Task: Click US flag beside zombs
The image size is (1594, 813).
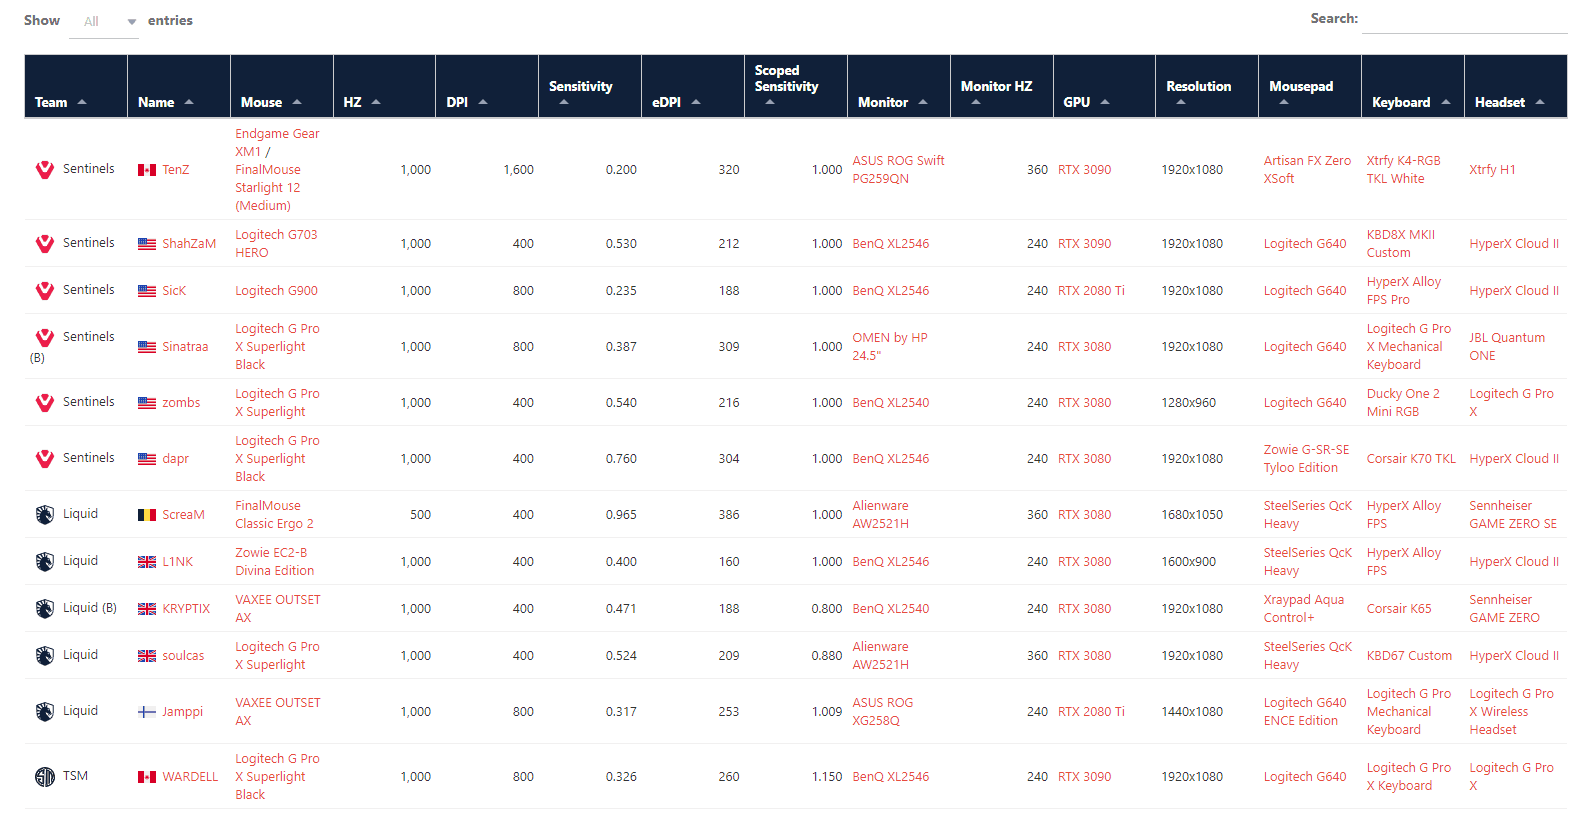Action: pyautogui.click(x=147, y=403)
